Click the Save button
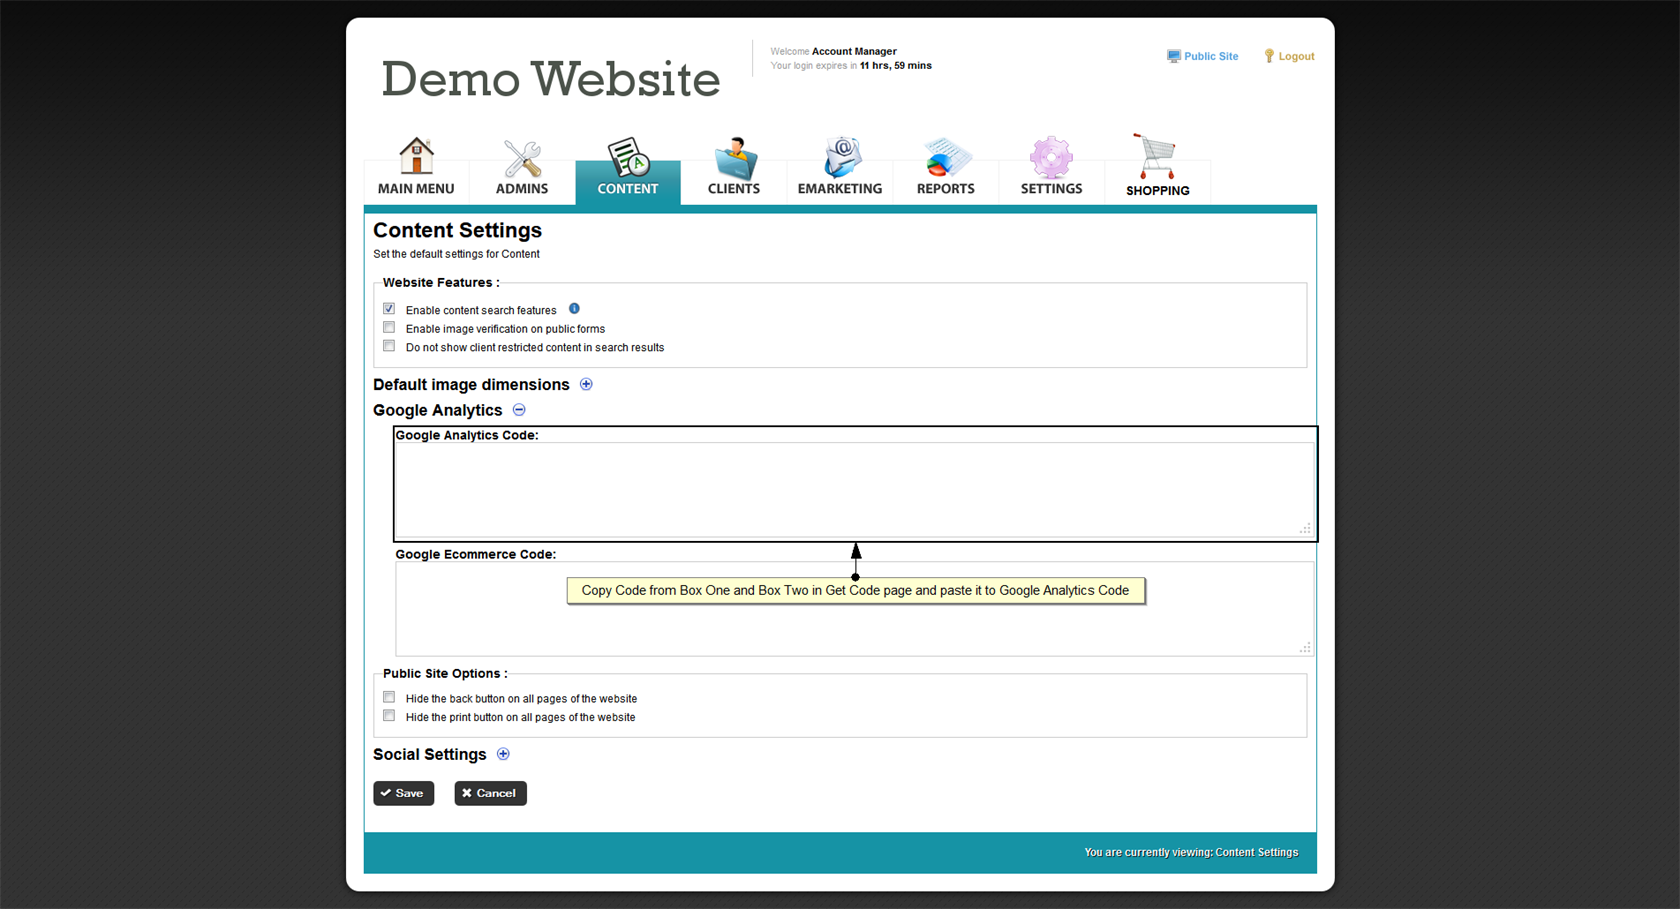Viewport: 1680px width, 909px height. [404, 793]
